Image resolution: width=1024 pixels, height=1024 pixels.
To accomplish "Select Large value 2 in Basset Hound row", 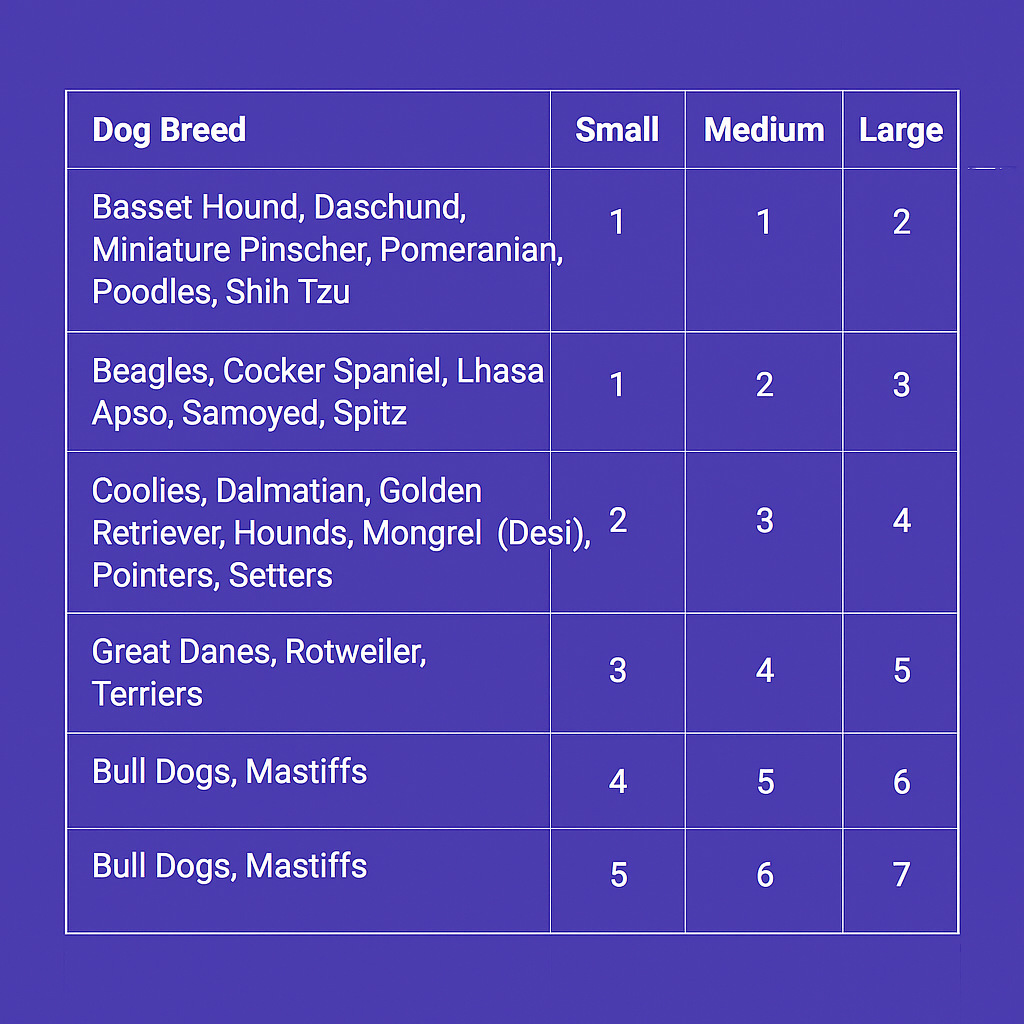I will (901, 222).
